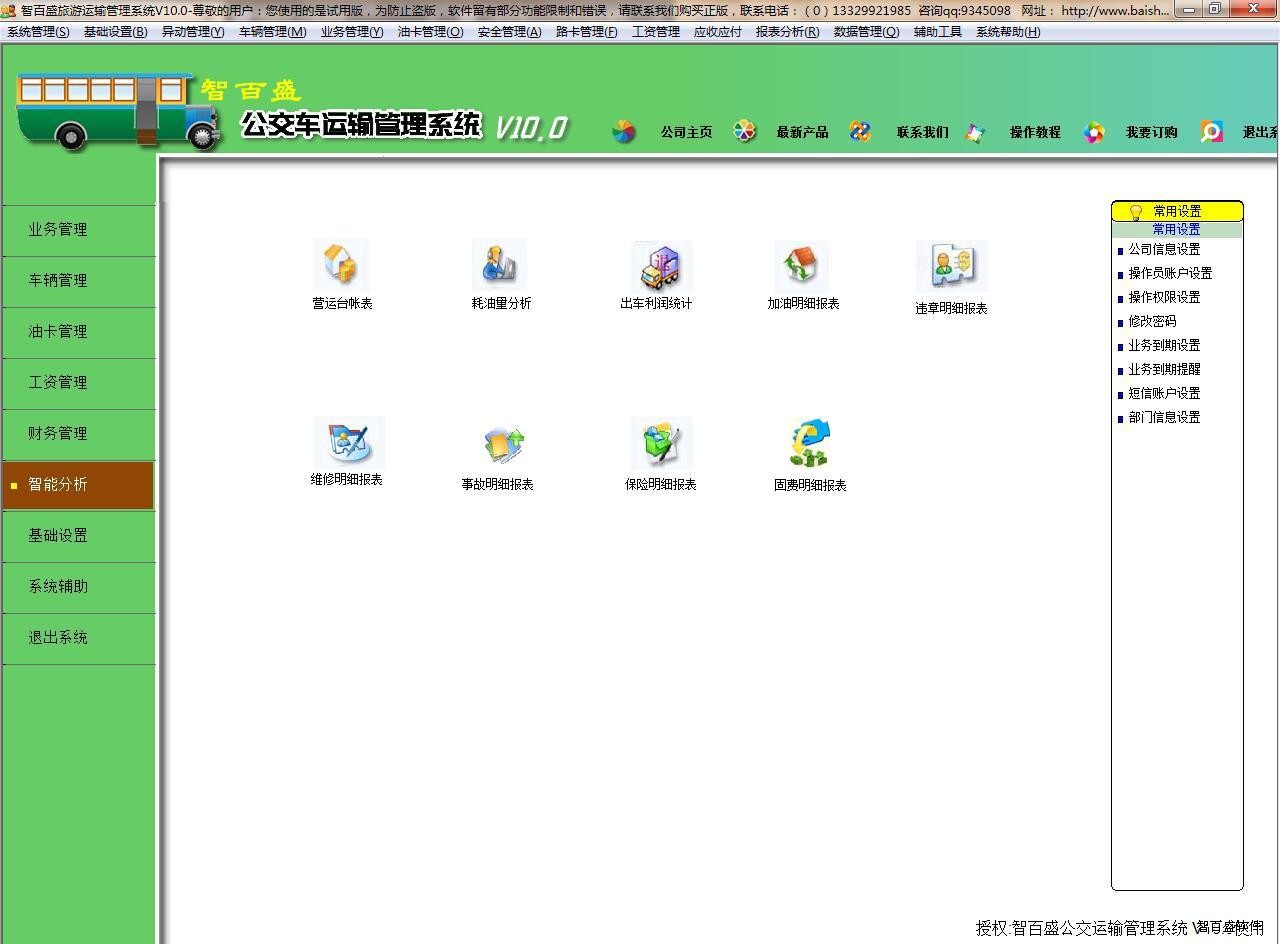Open the 耗油量分析 icon
Screen dimensions: 1280x944
pyautogui.click(x=499, y=265)
